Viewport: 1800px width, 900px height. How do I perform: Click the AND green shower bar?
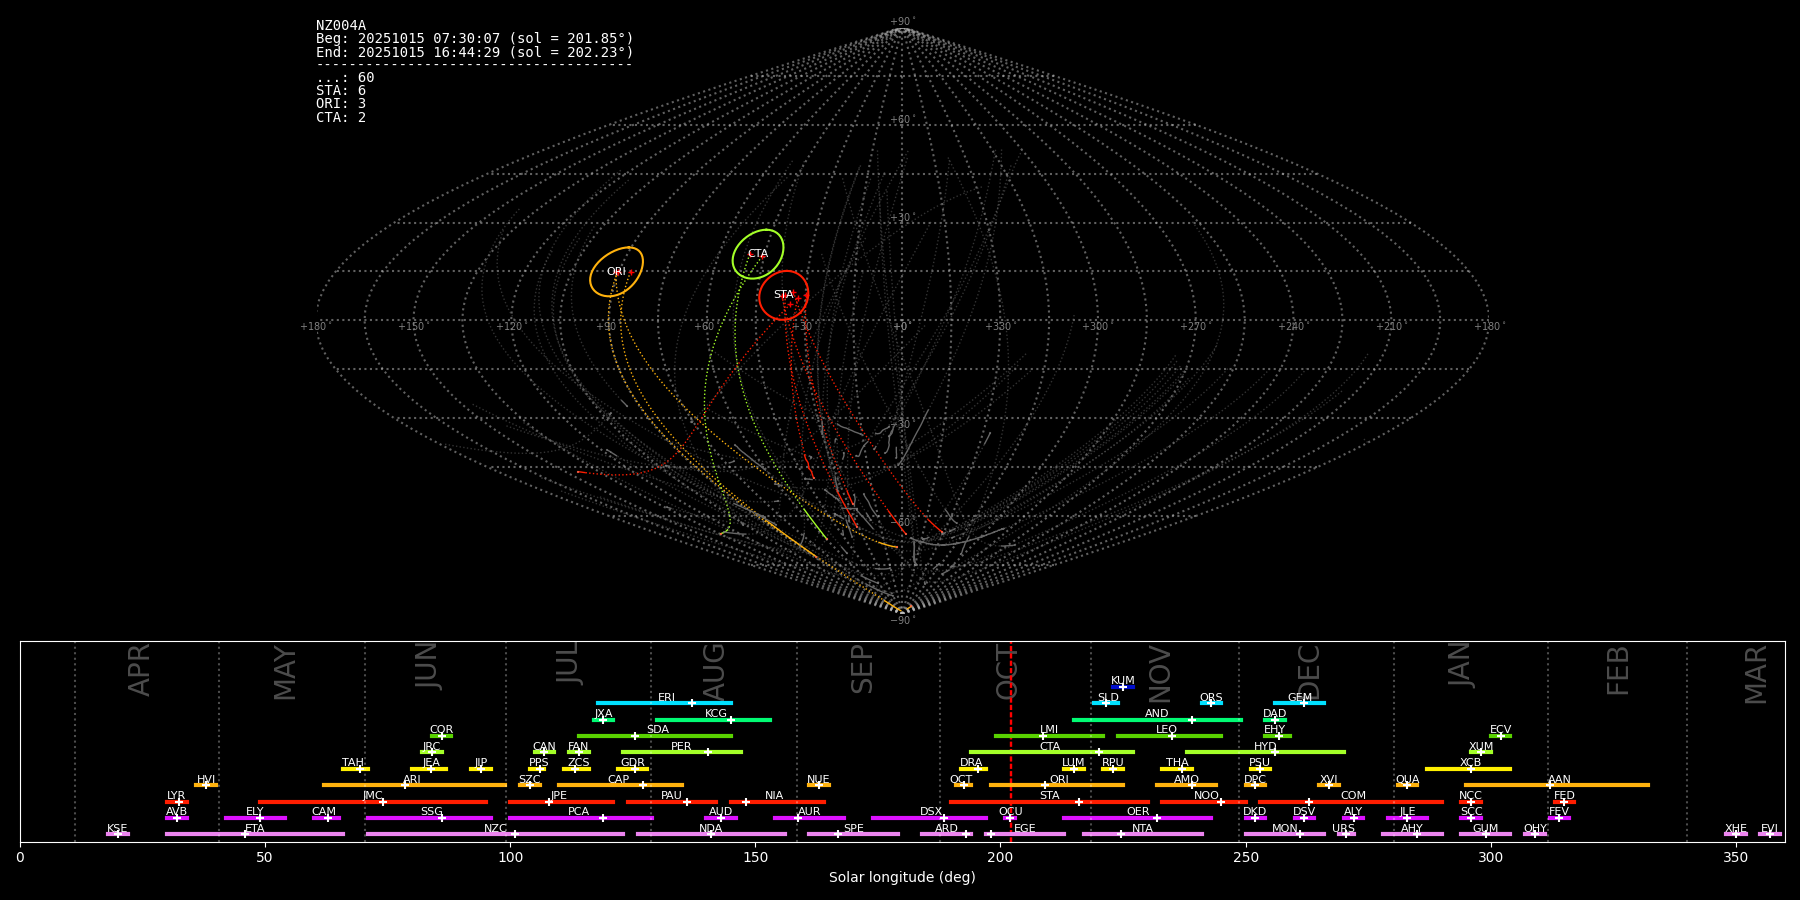pos(1157,719)
